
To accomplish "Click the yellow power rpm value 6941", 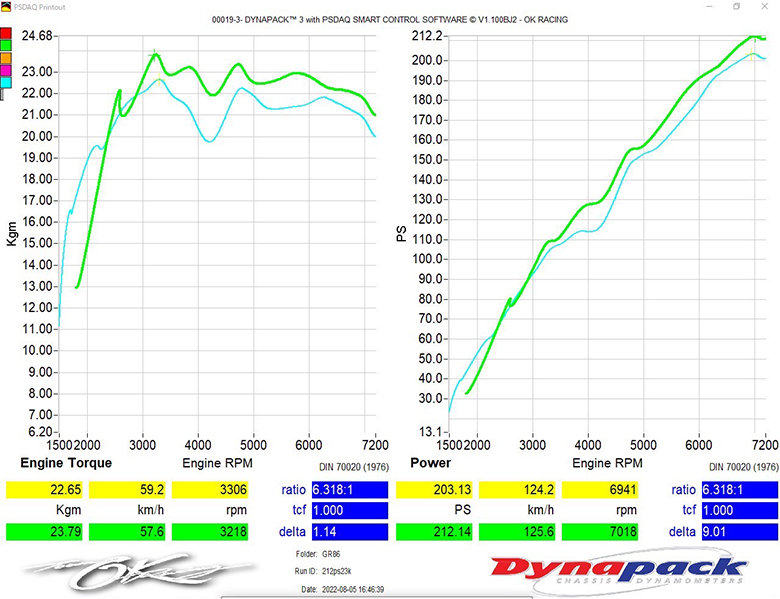I will click(600, 490).
